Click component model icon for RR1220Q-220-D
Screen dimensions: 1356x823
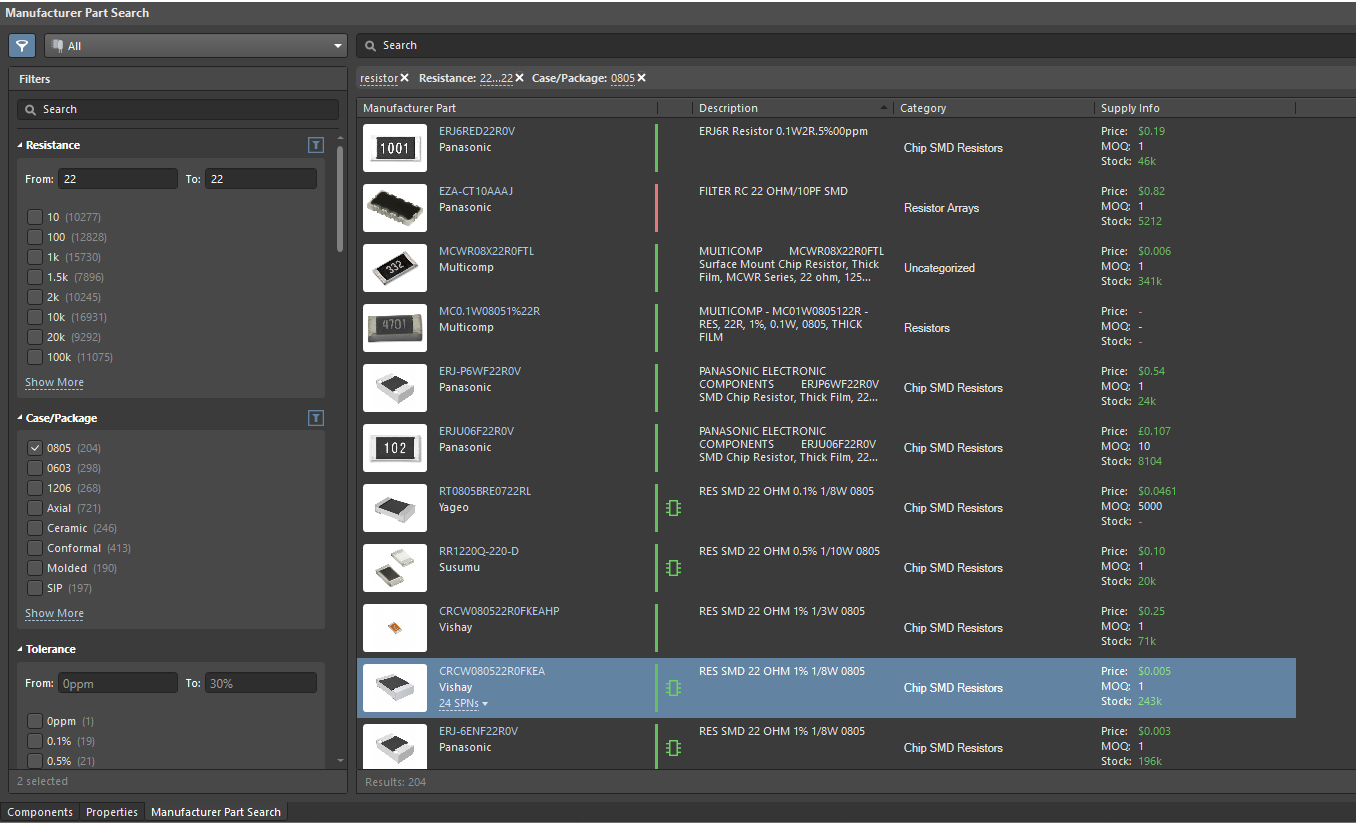pyautogui.click(x=673, y=568)
